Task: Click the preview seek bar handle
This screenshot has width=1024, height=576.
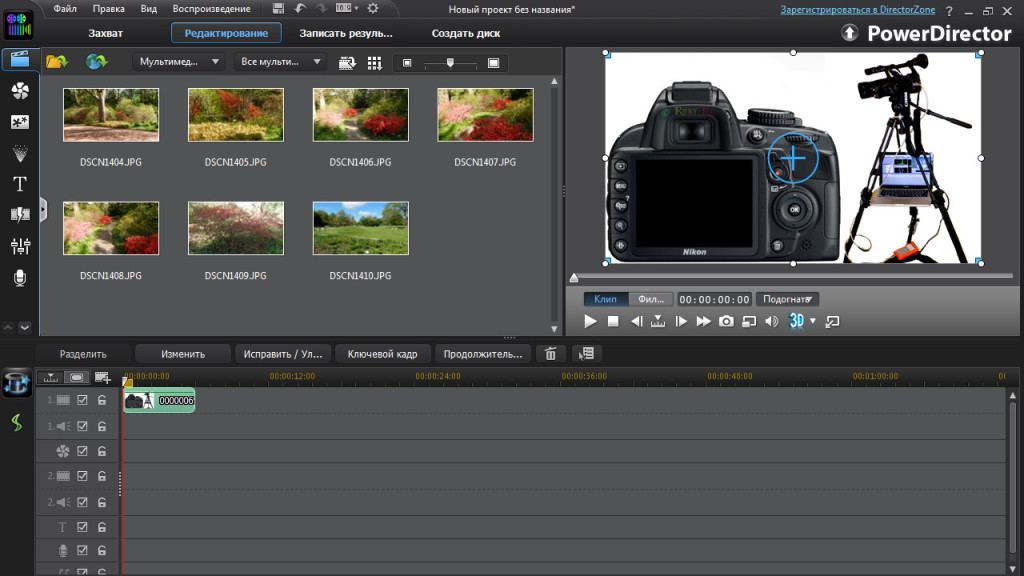Action: coord(574,278)
